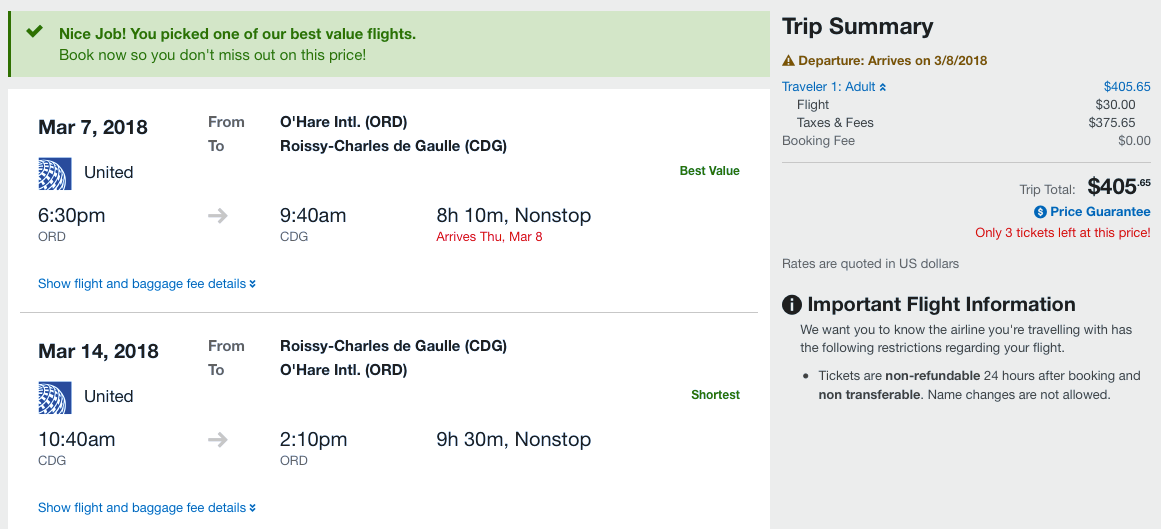Click the United logo for Mar 14 flight
The image size is (1161, 529).
pyautogui.click(x=54, y=397)
